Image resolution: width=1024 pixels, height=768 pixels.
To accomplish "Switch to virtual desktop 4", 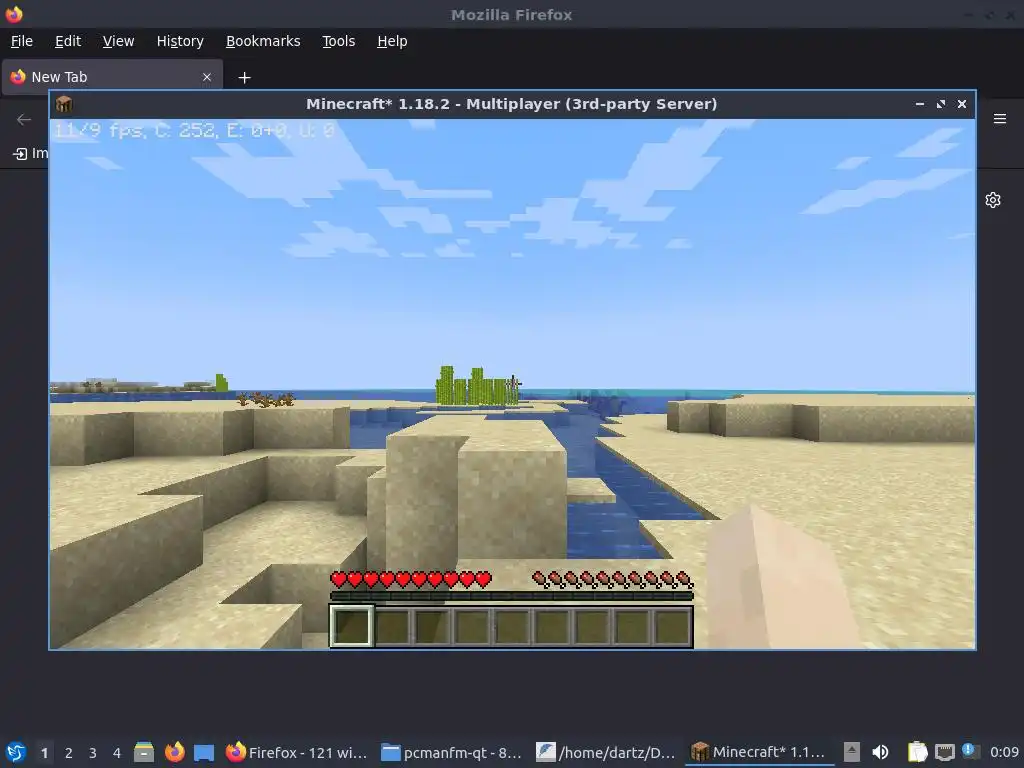I will [x=117, y=752].
